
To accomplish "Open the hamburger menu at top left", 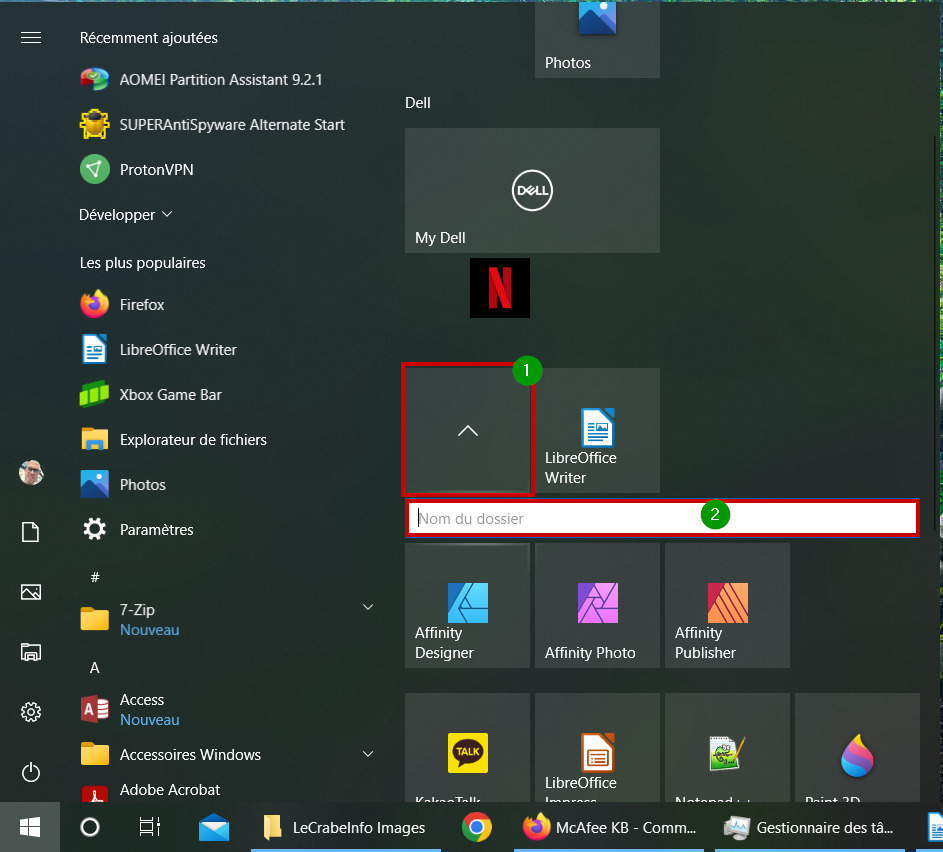I will click(x=31, y=38).
